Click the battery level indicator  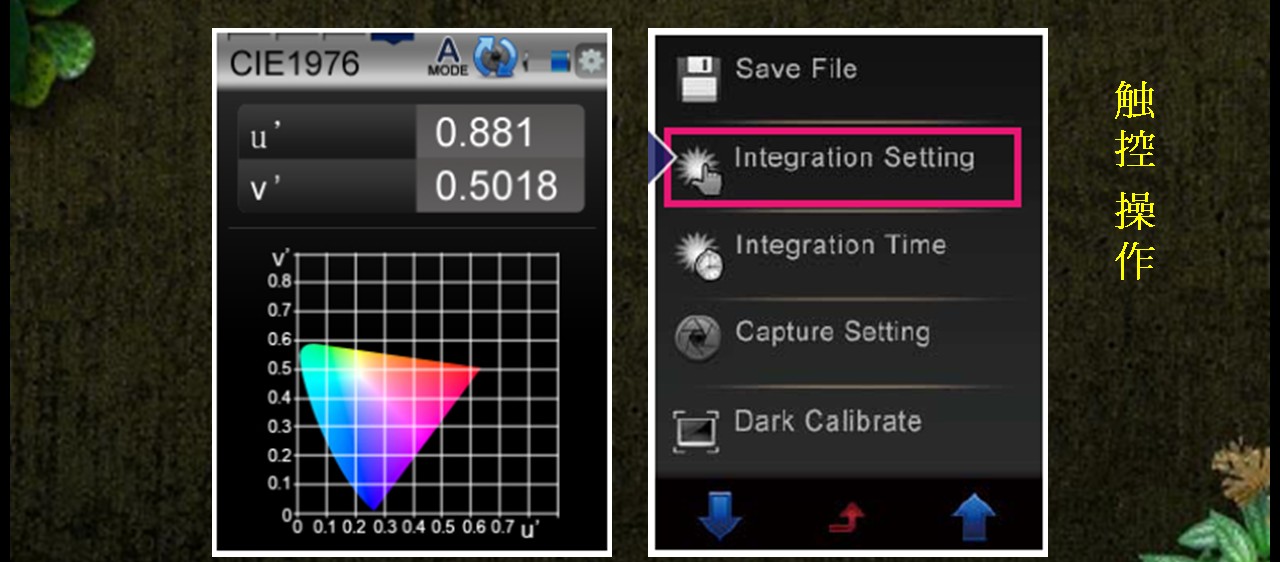pyautogui.click(x=561, y=63)
